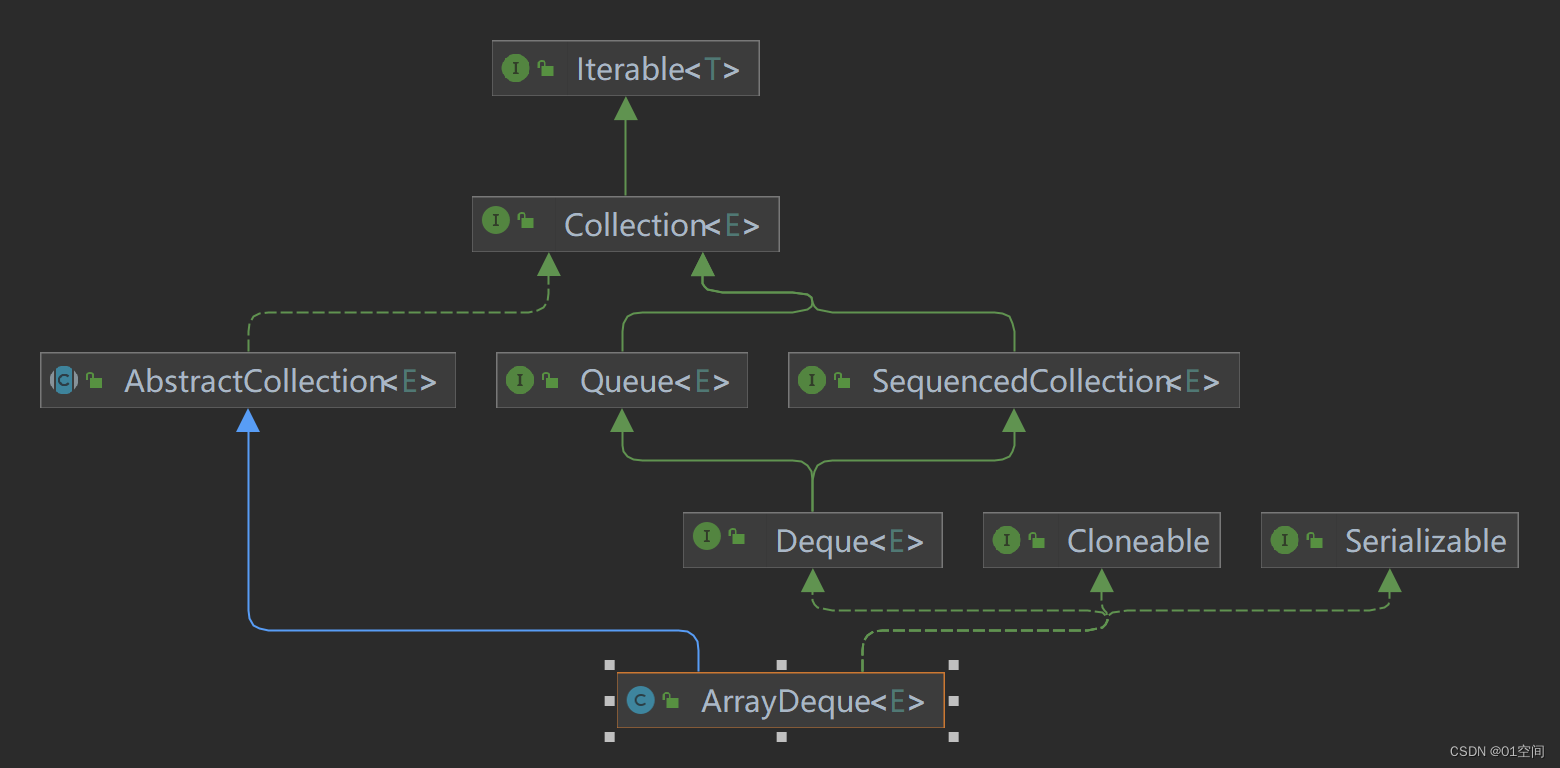
Task: Click the green lock icon on Iterable
Action: click(546, 69)
